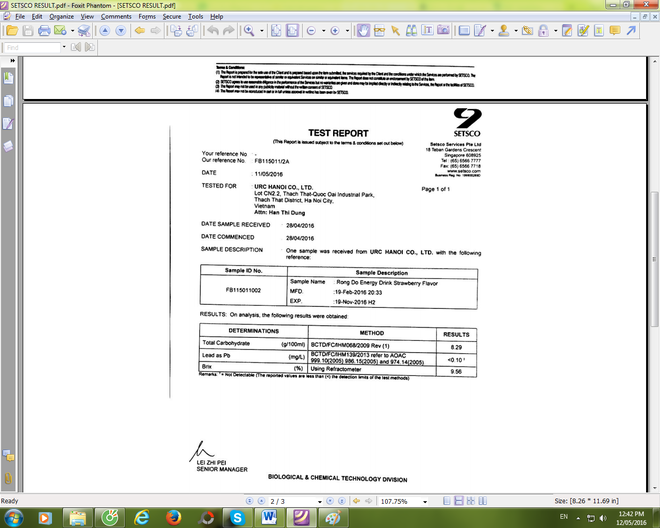Open Microsoft Word from the taskbar
Viewport: 660px width, 528px height.
[x=269, y=517]
